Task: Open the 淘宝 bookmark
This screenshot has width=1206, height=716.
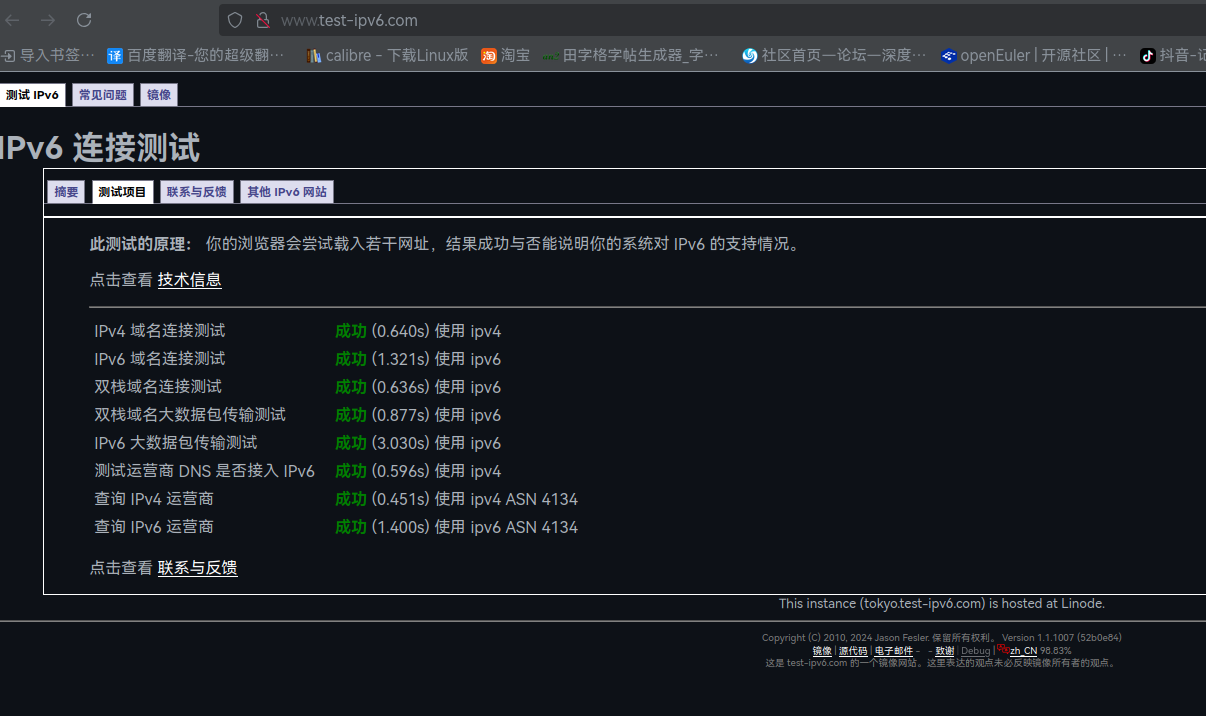Action: pyautogui.click(x=506, y=55)
